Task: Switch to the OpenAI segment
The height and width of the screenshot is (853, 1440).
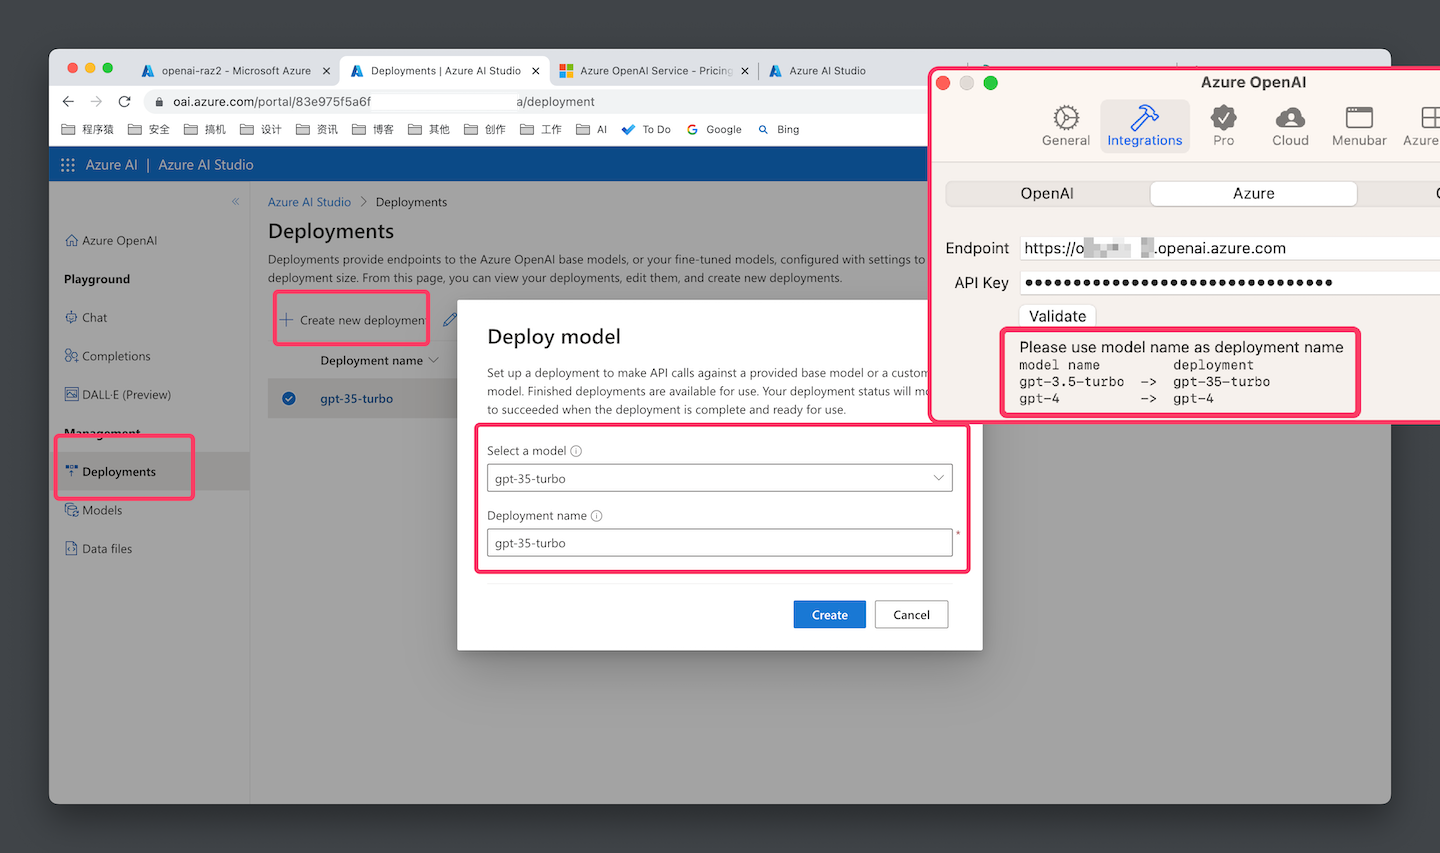Action: point(1047,193)
